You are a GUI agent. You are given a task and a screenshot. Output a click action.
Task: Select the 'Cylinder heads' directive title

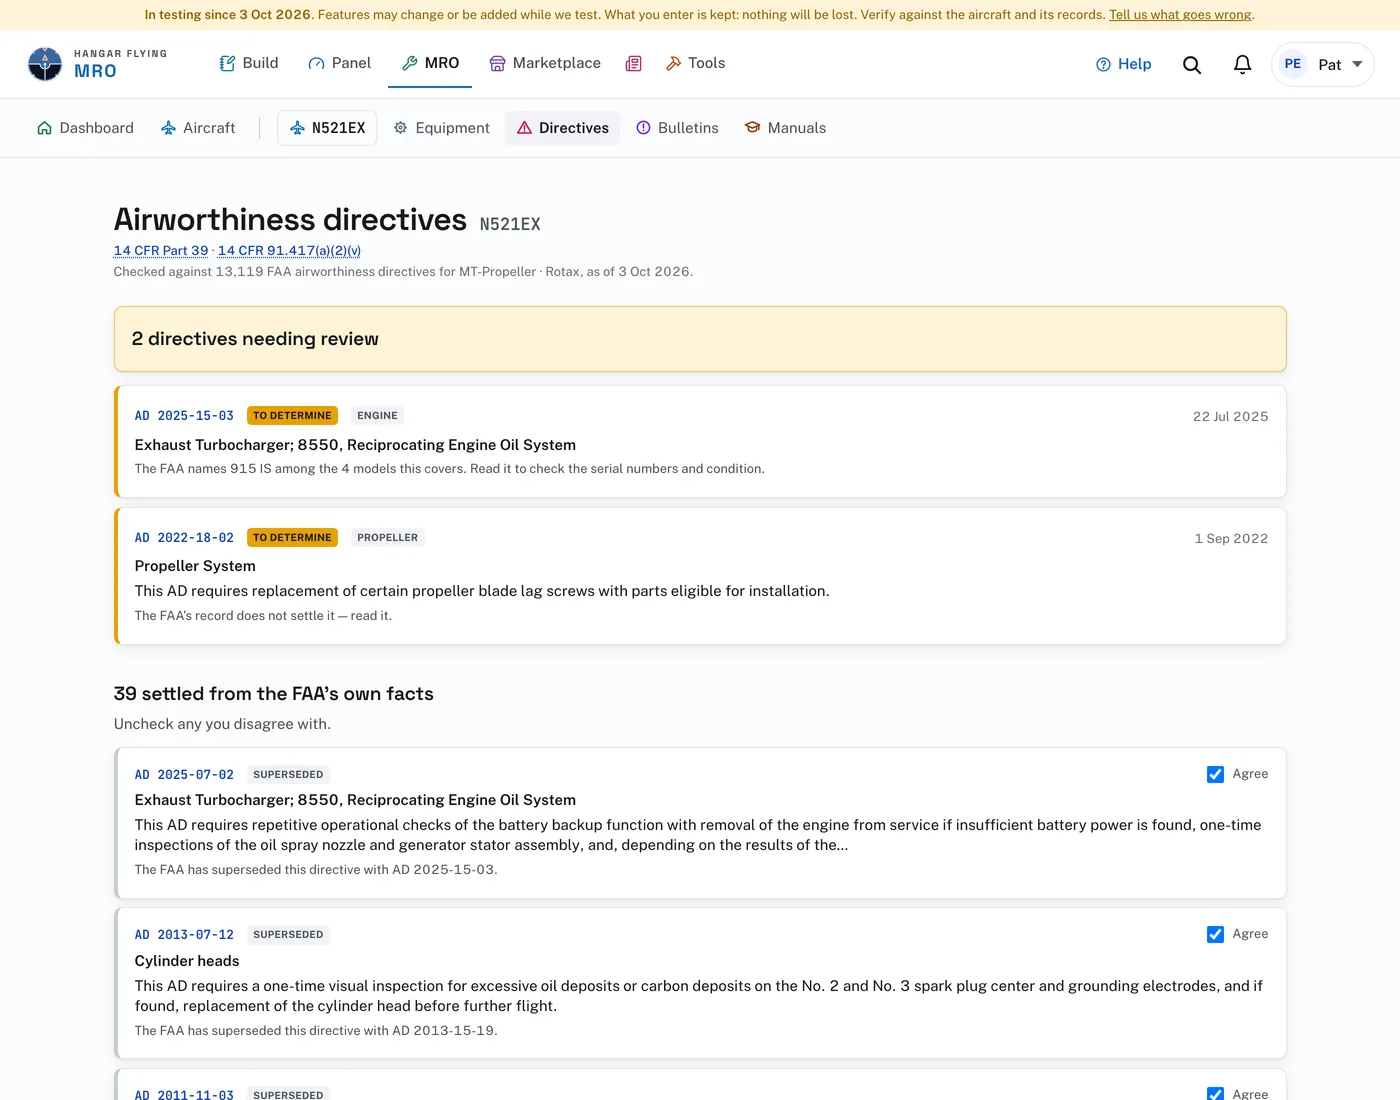coord(187,961)
